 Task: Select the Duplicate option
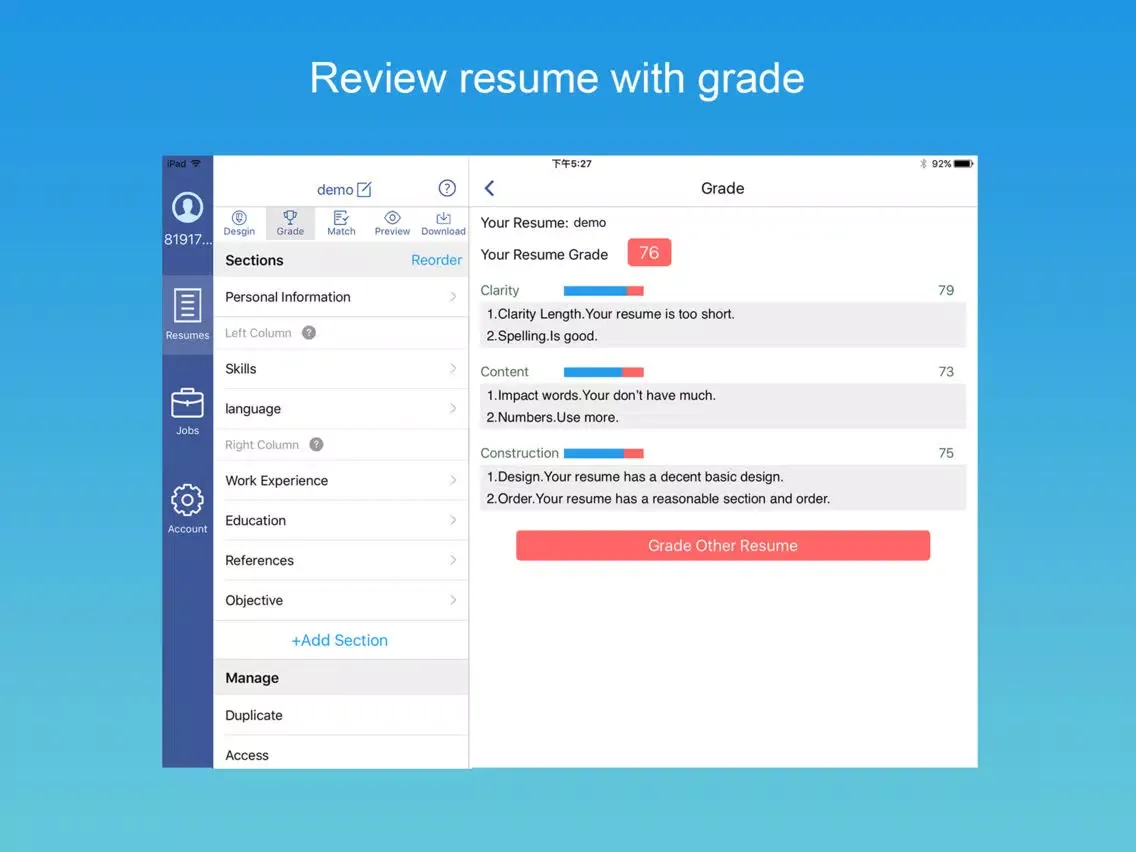pos(341,715)
